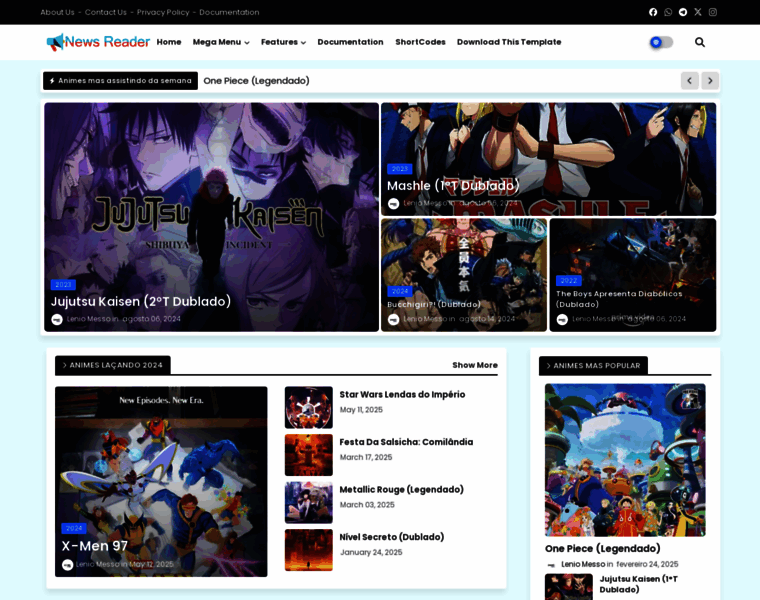Open the Instagram social icon
Image resolution: width=760 pixels, height=600 pixels.
coord(712,12)
